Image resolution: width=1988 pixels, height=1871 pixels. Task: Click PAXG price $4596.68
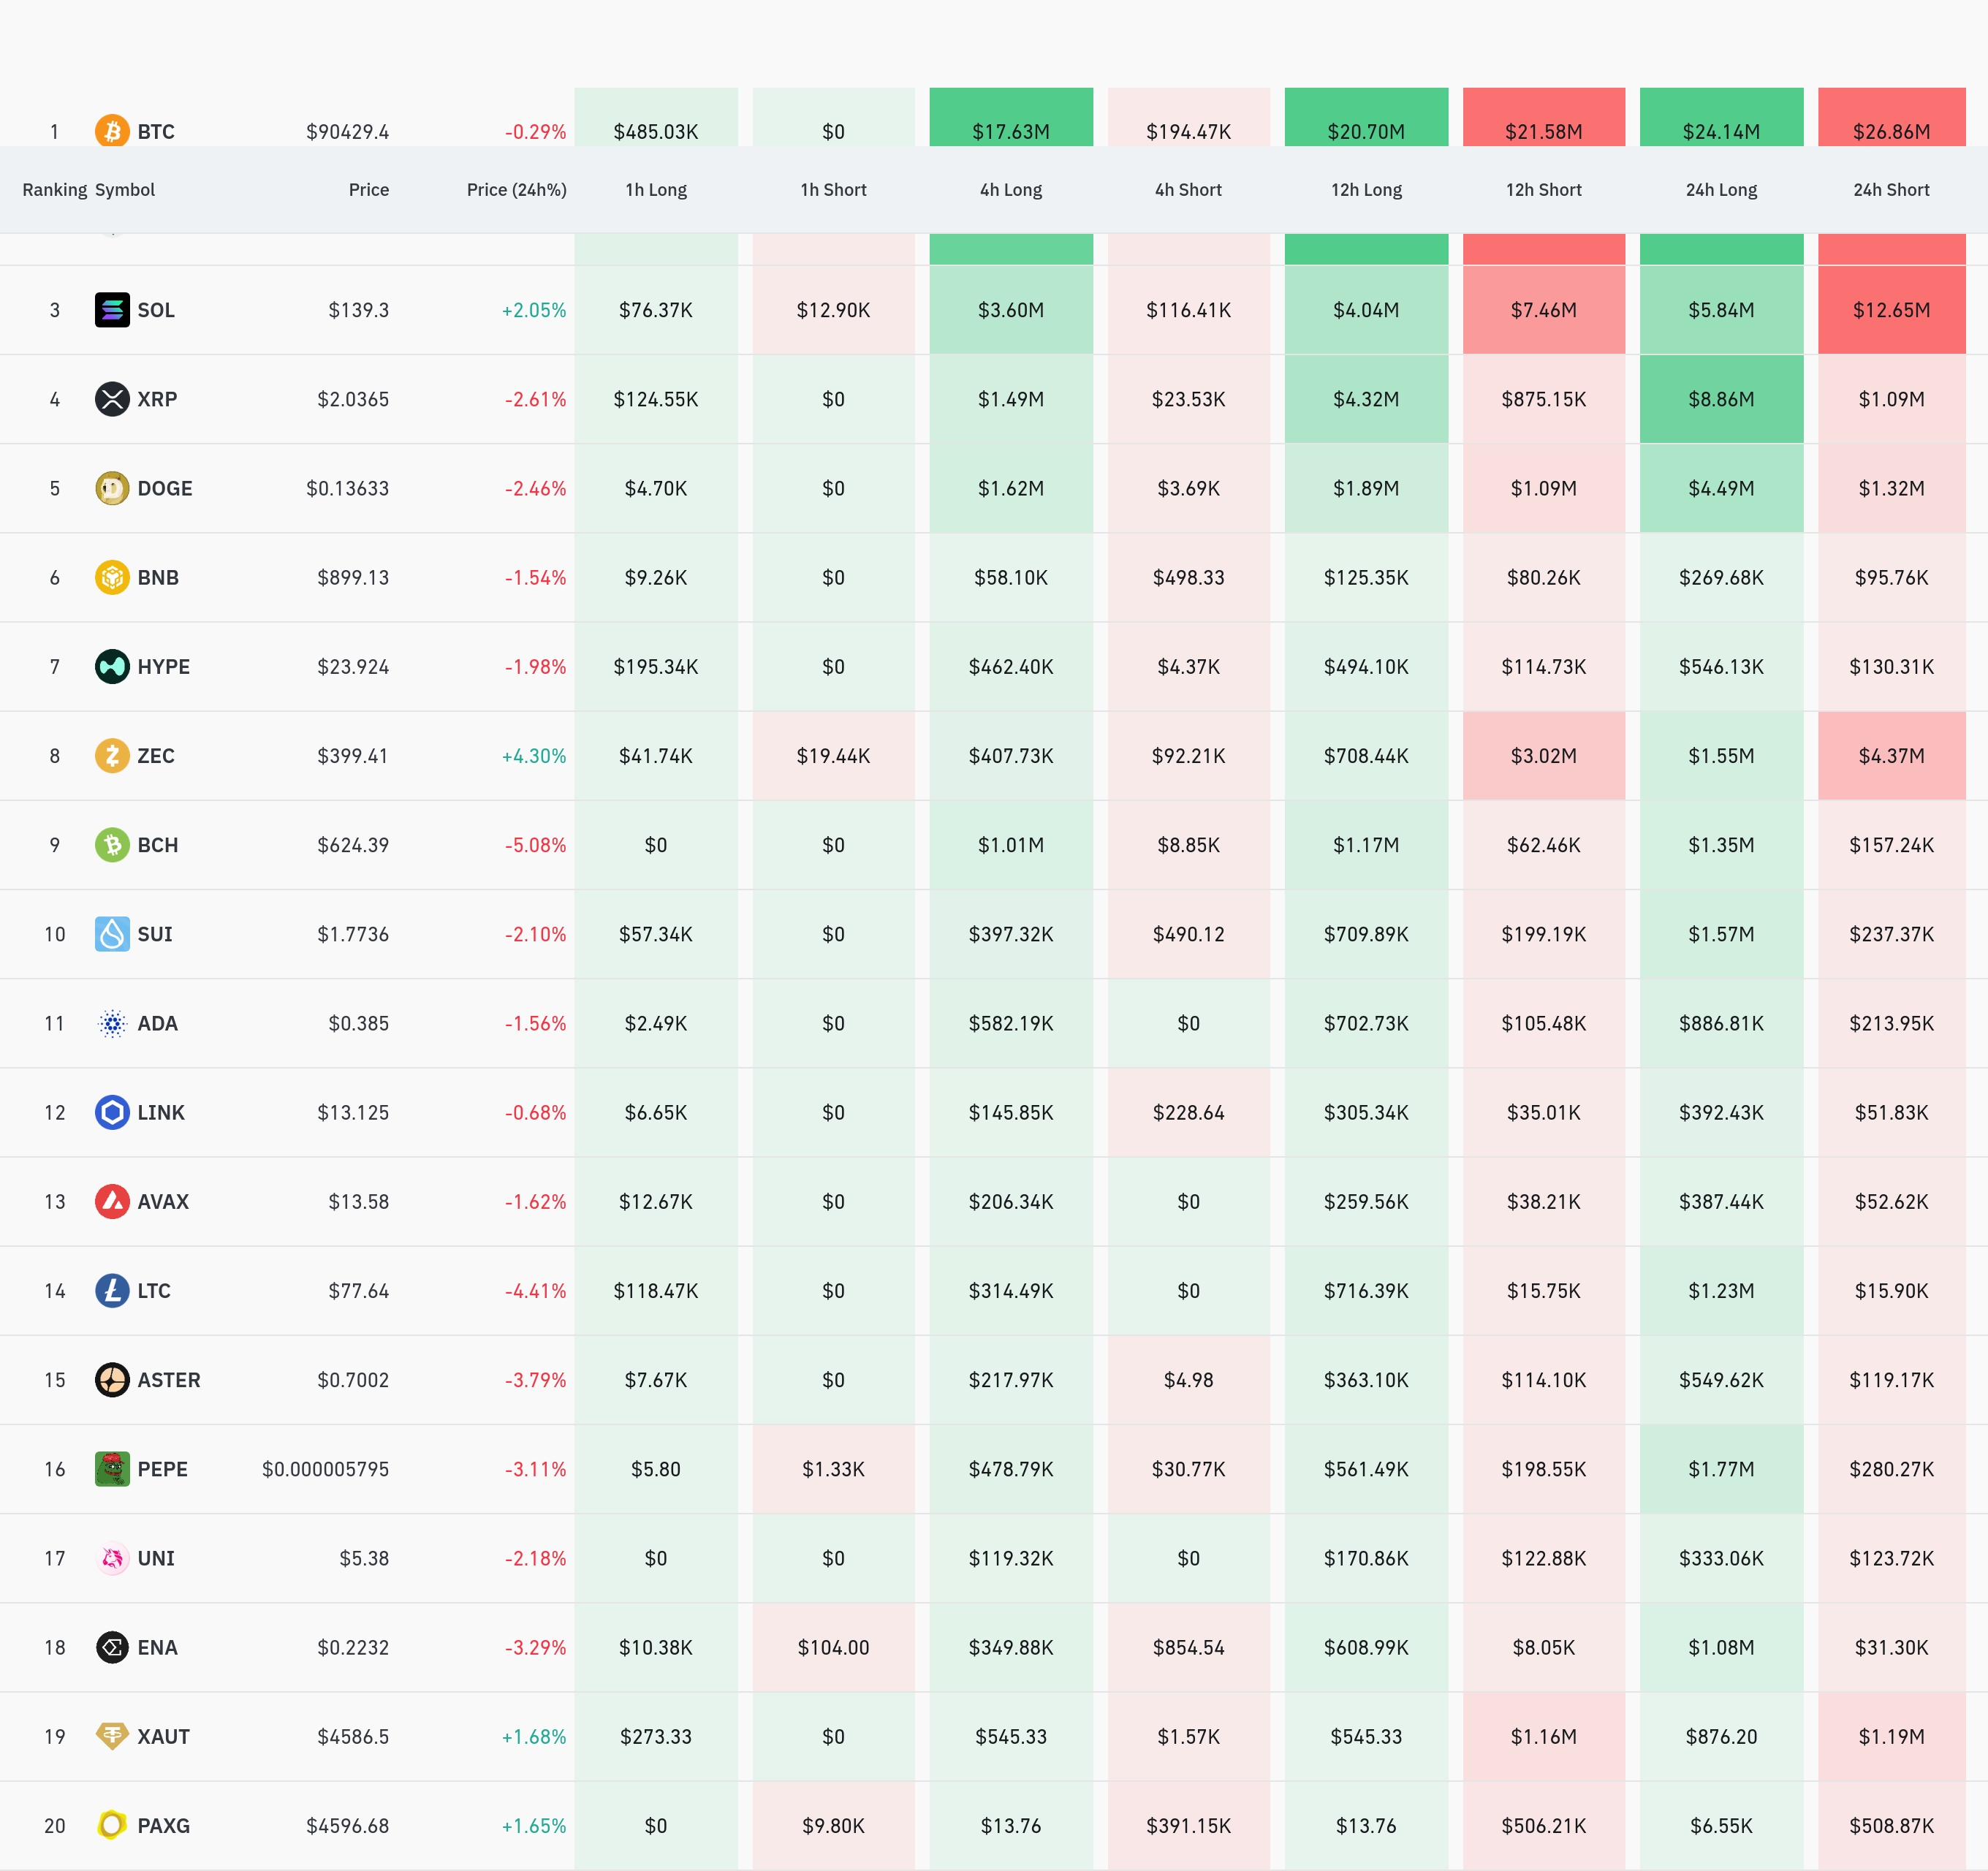pyautogui.click(x=347, y=1826)
